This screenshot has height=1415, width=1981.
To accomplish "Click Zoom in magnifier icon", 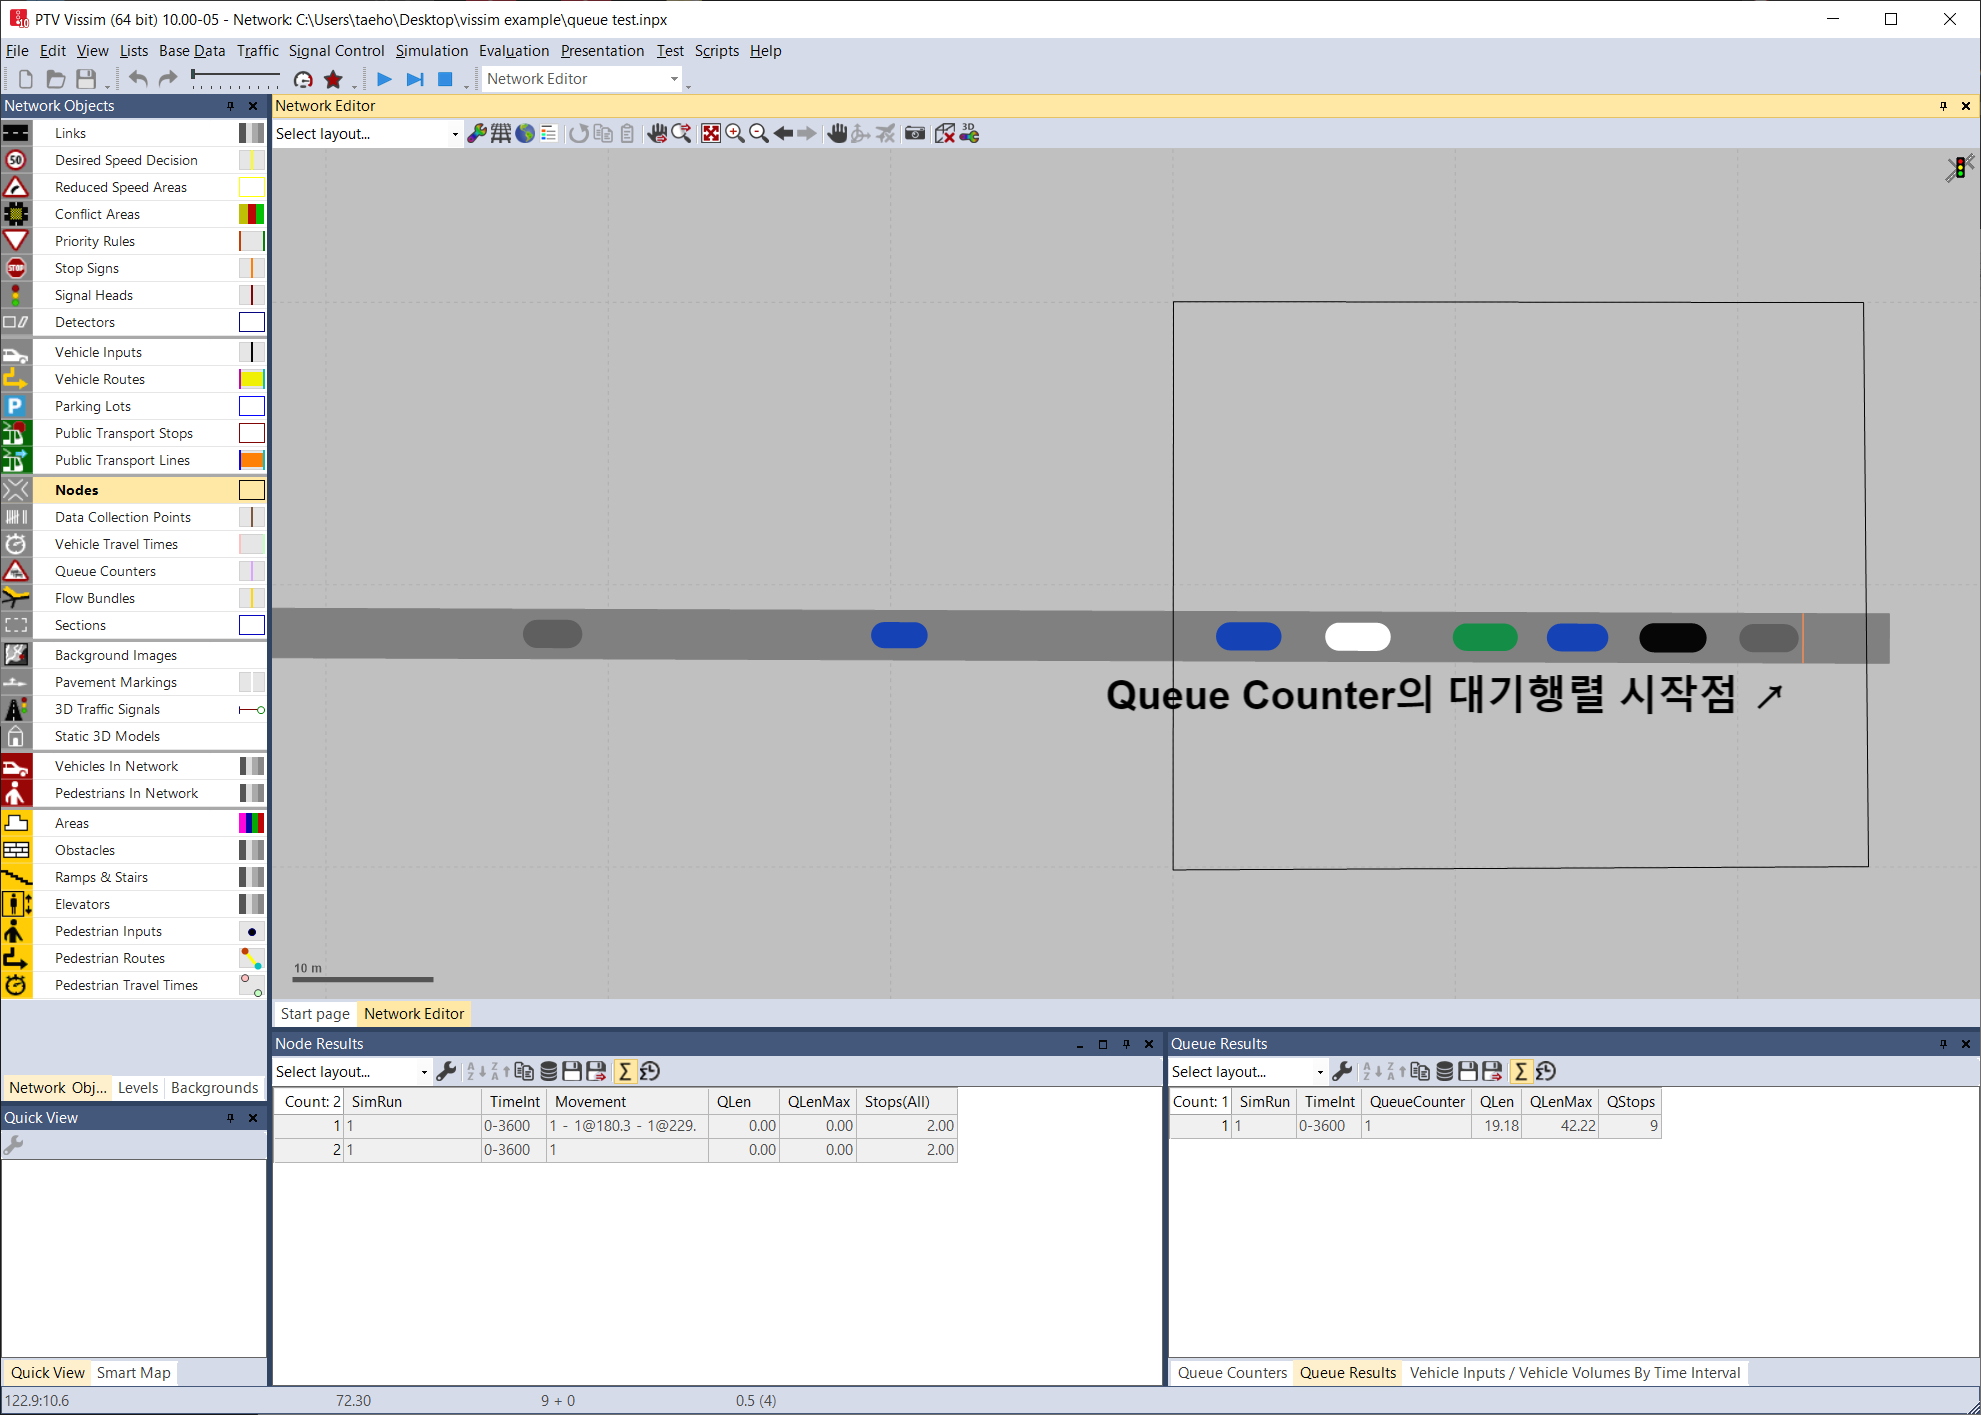I will click(735, 134).
